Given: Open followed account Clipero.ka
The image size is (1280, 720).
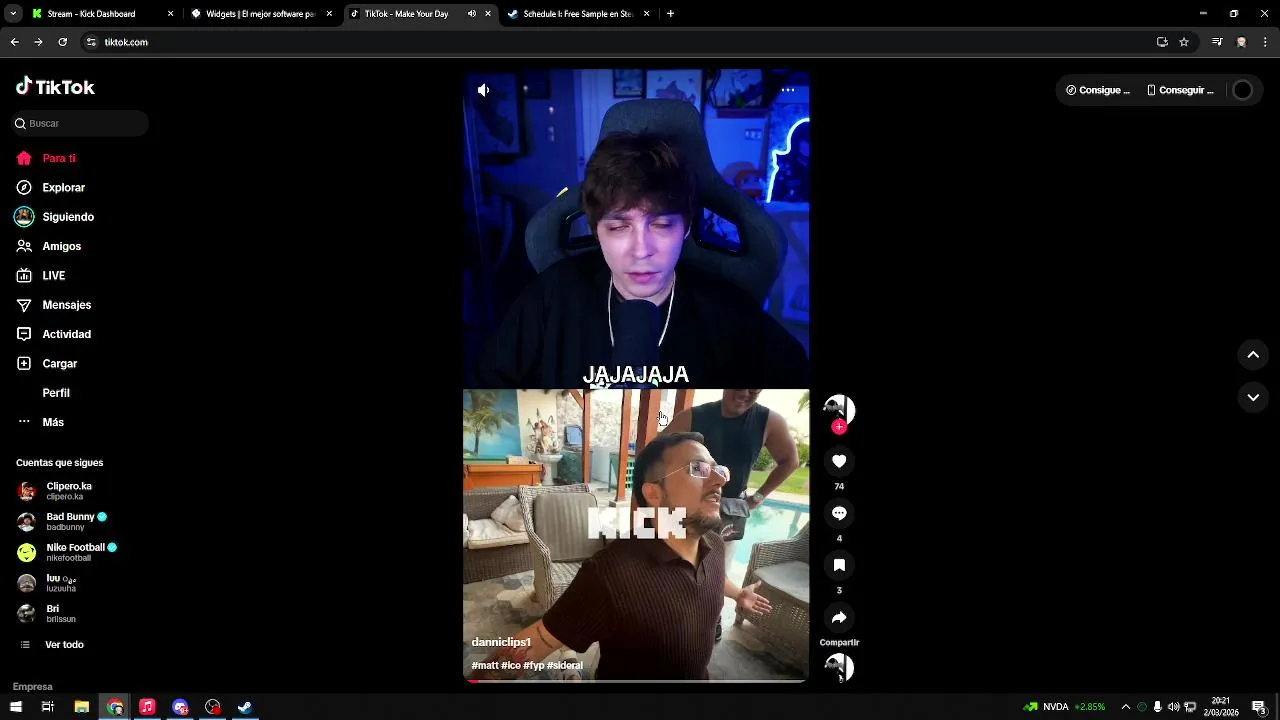Looking at the screenshot, I should tap(55, 491).
